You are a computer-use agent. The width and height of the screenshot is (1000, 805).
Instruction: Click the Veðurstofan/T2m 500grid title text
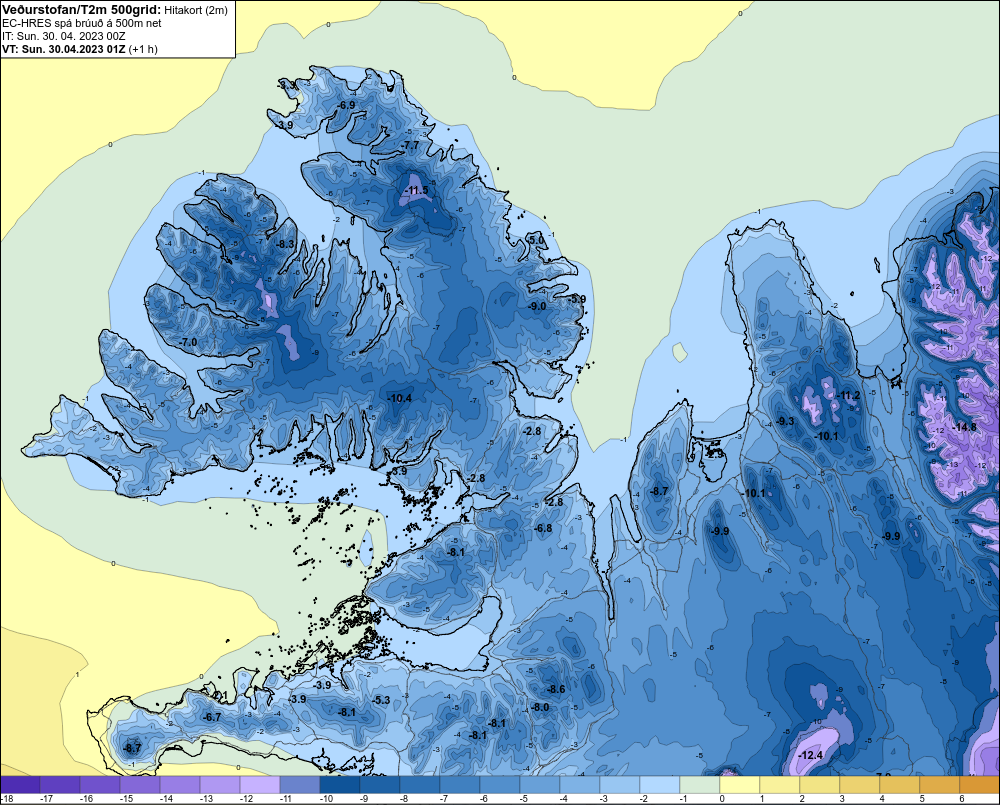coord(81,10)
